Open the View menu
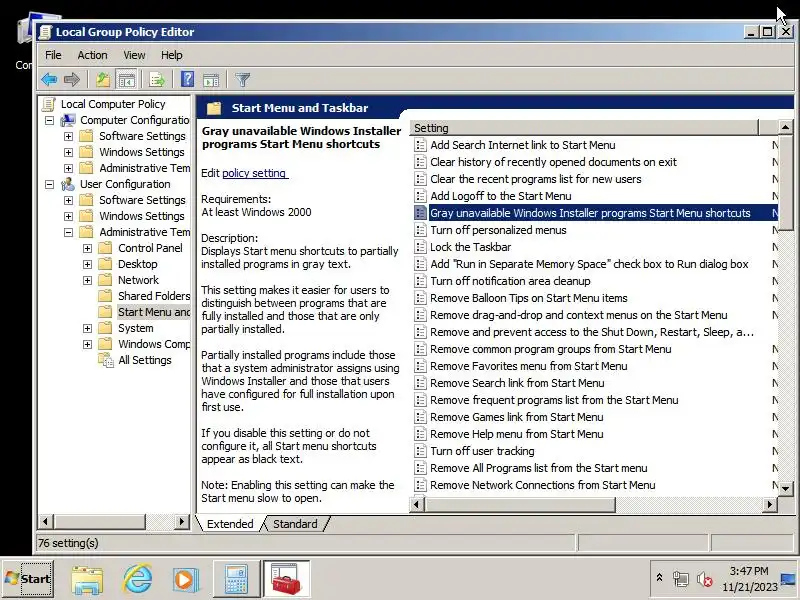This screenshot has width=800, height=600. pos(134,55)
